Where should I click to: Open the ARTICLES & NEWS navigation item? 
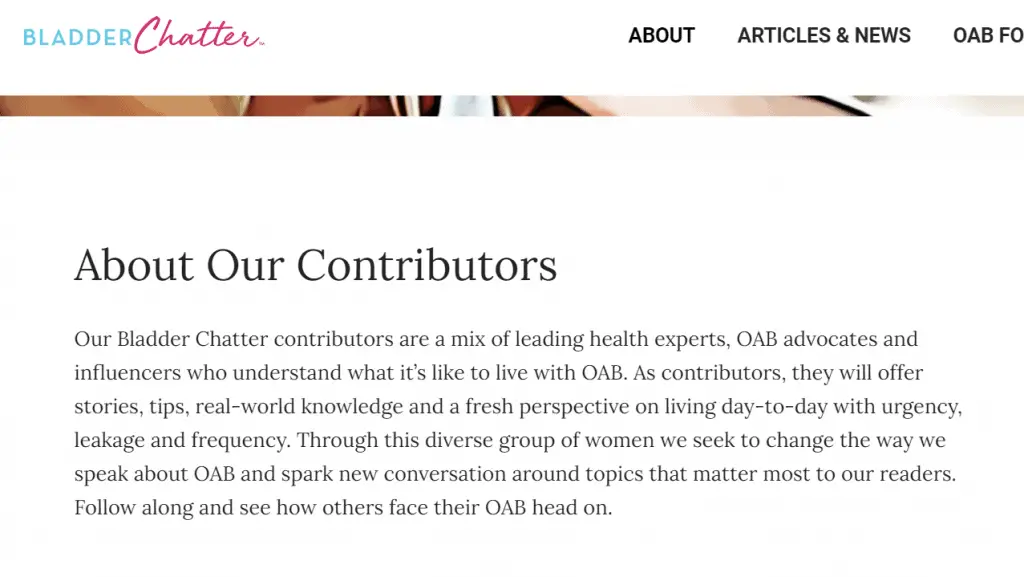(x=824, y=35)
